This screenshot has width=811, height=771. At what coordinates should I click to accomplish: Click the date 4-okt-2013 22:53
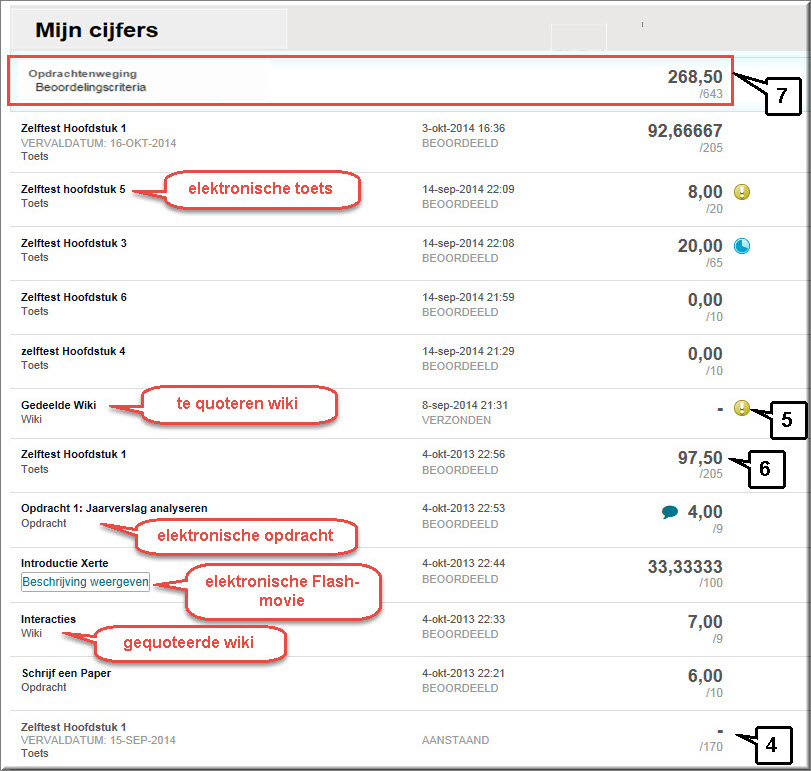coord(463,508)
